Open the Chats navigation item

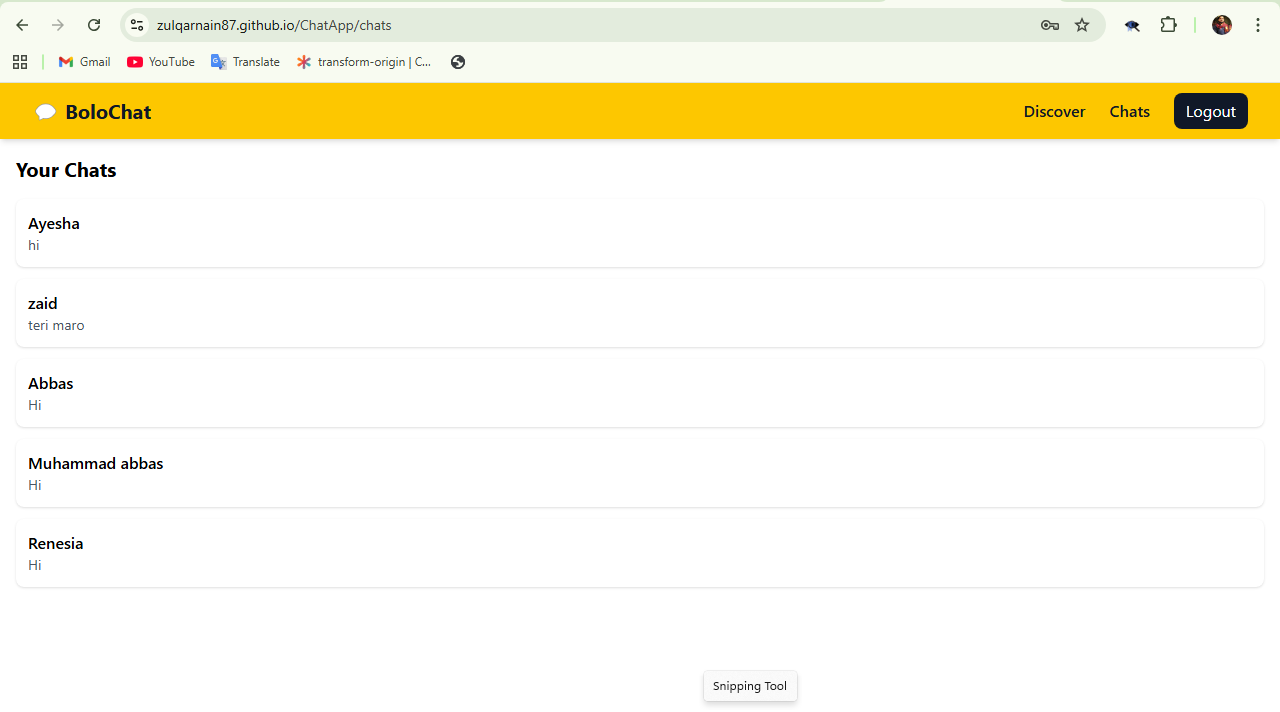(1129, 111)
